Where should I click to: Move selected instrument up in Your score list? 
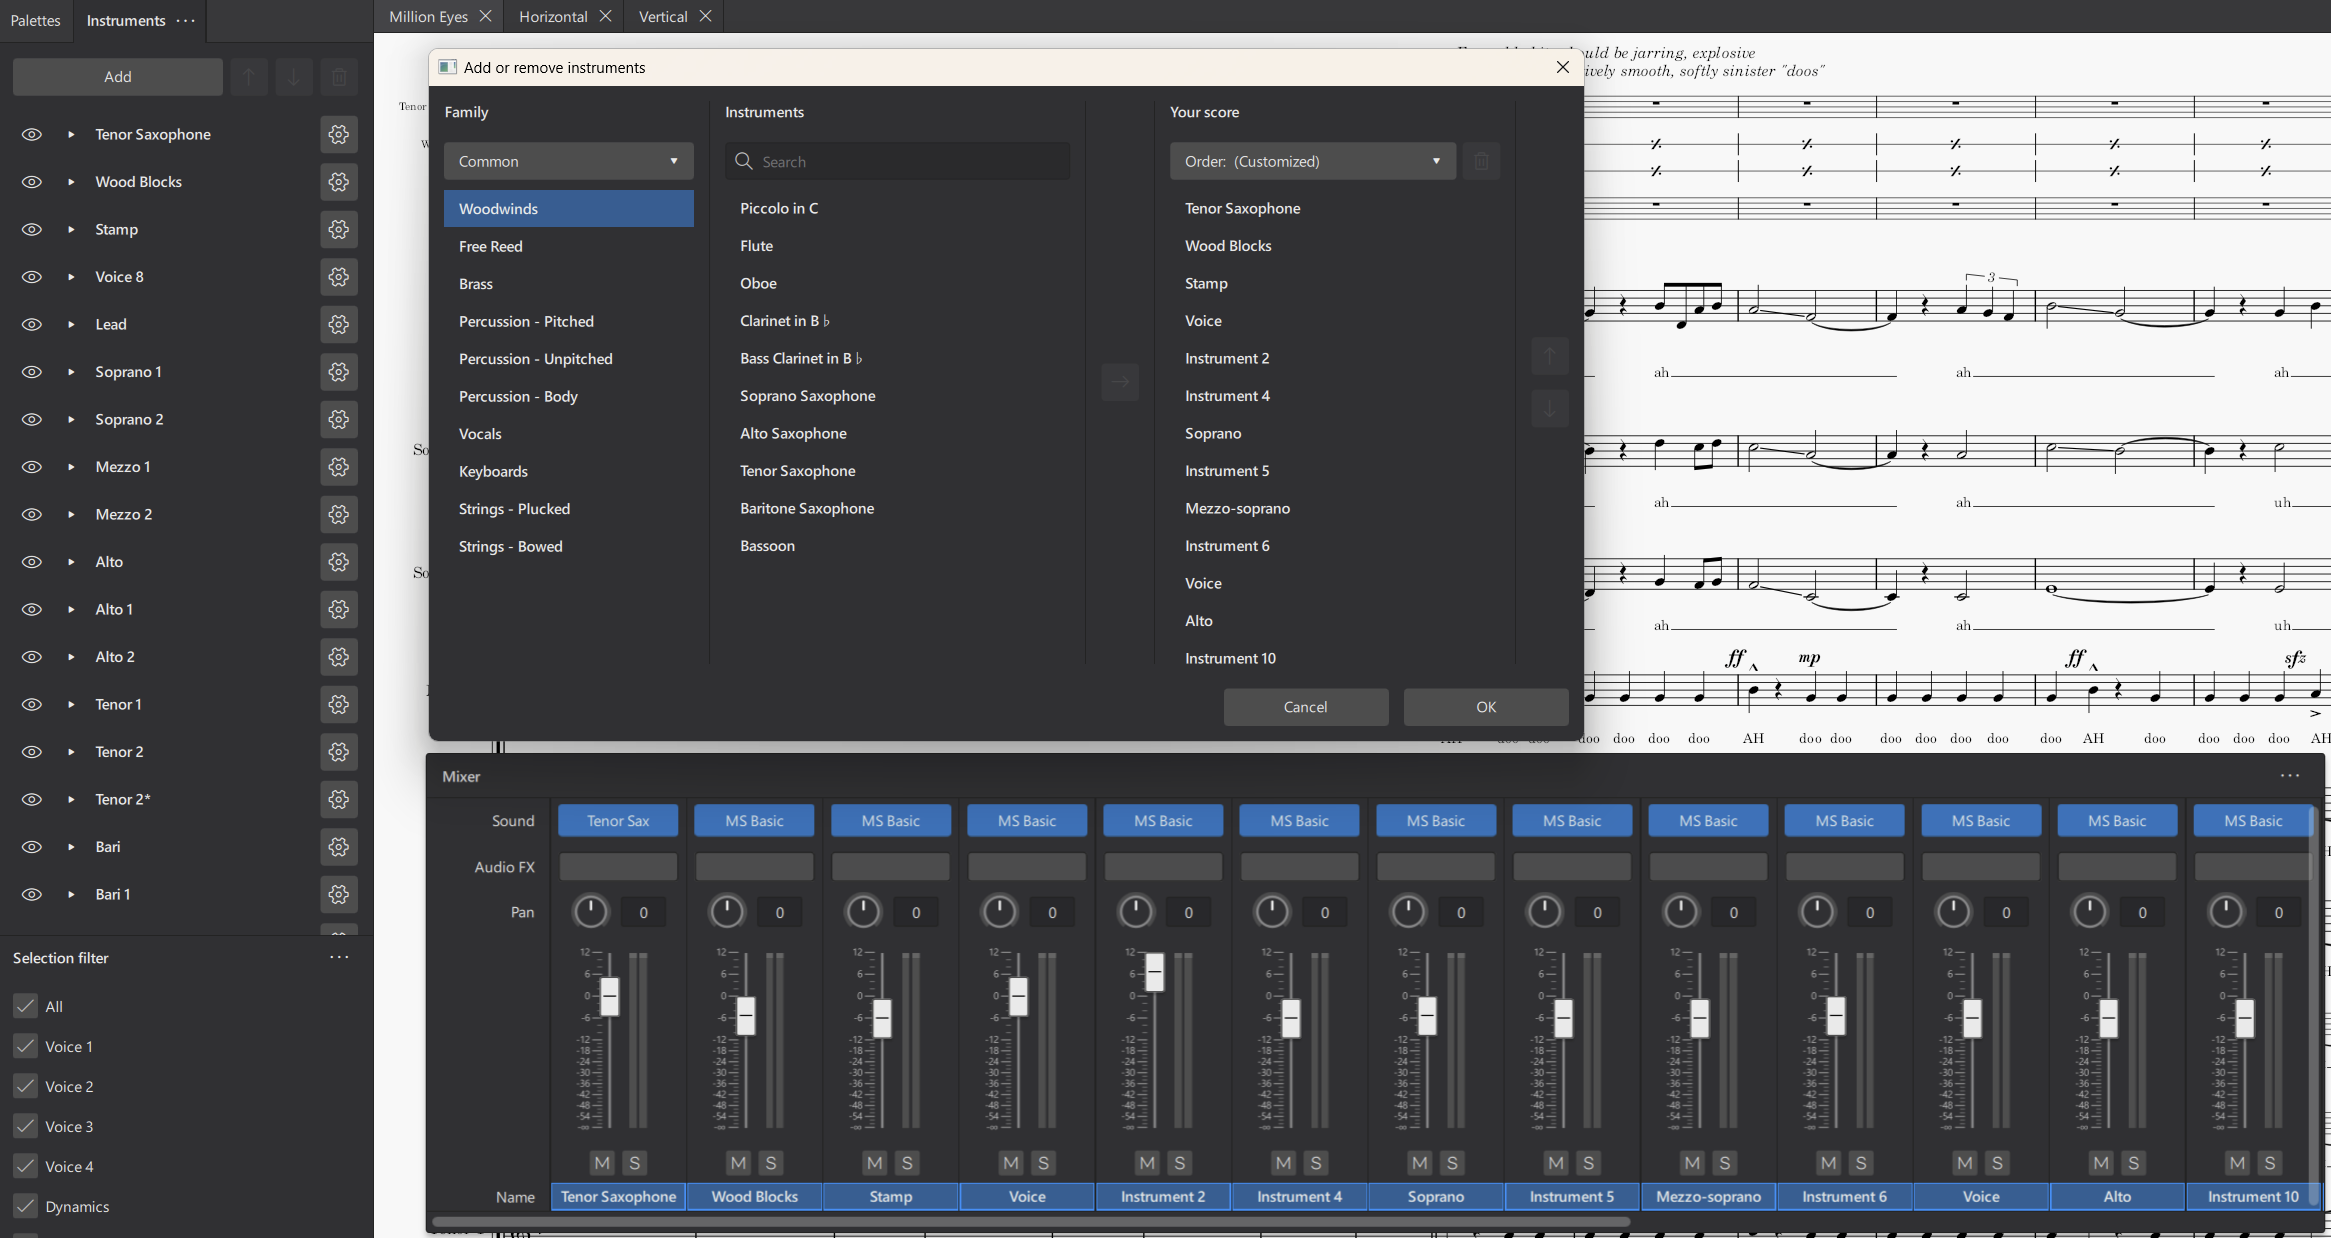point(1548,356)
